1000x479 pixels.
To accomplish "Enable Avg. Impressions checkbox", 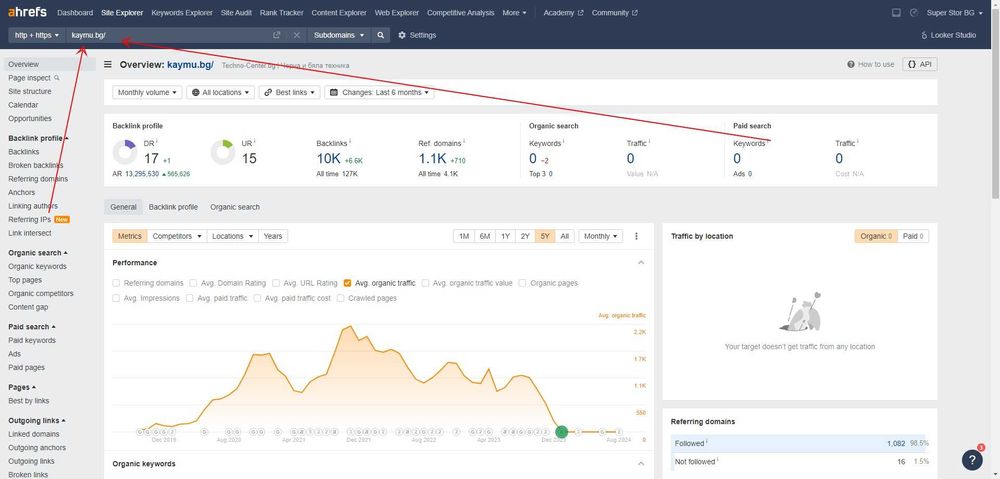I will pos(116,298).
